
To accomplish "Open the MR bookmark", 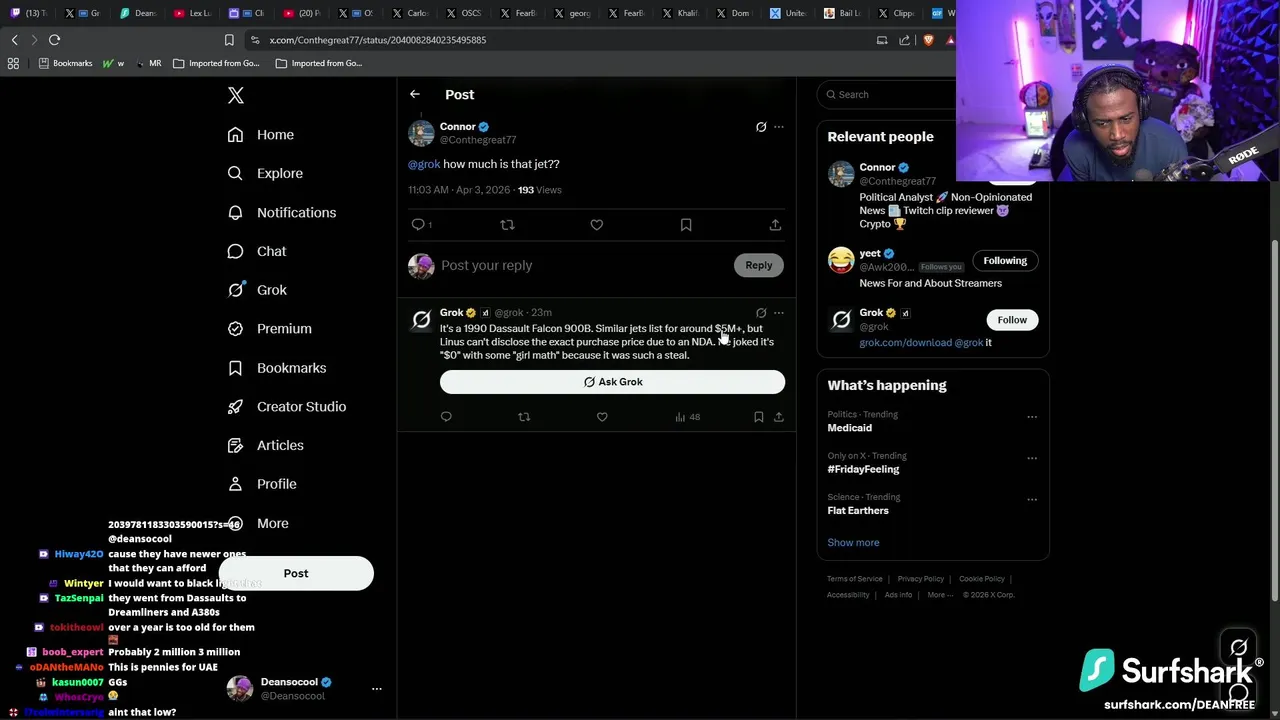I will pos(148,63).
